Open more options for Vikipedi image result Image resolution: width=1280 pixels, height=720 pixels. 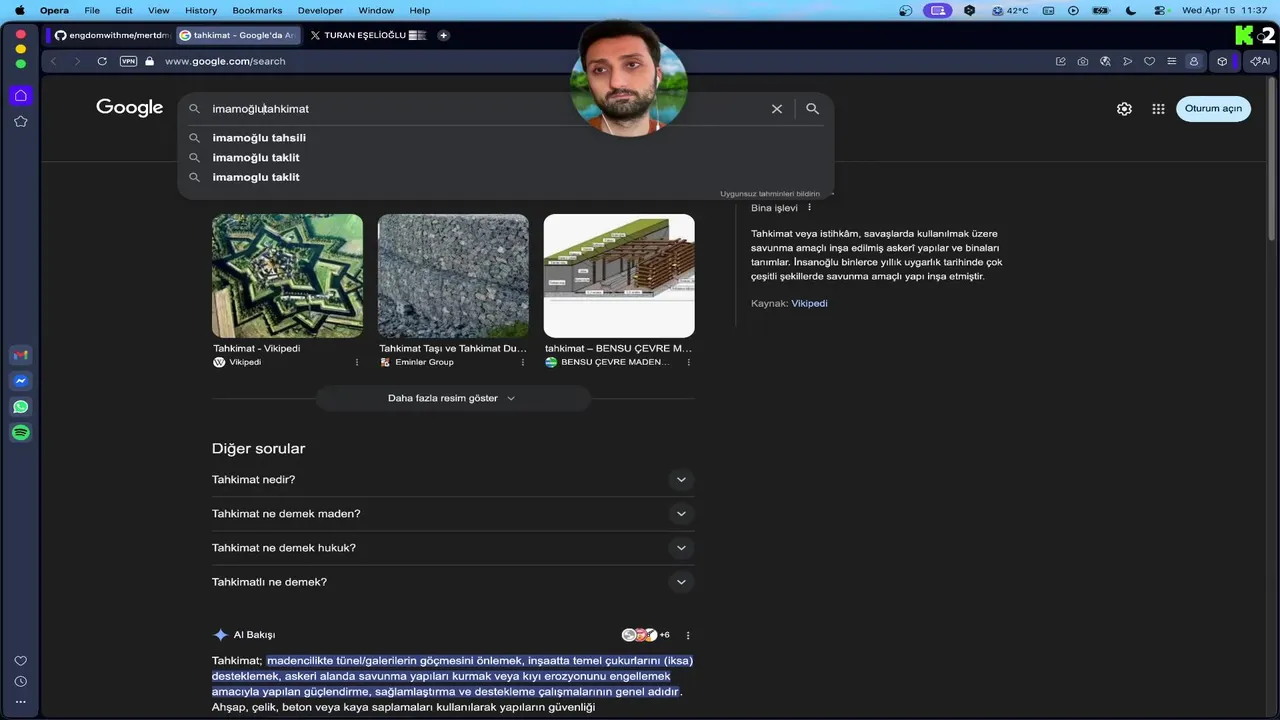point(357,362)
